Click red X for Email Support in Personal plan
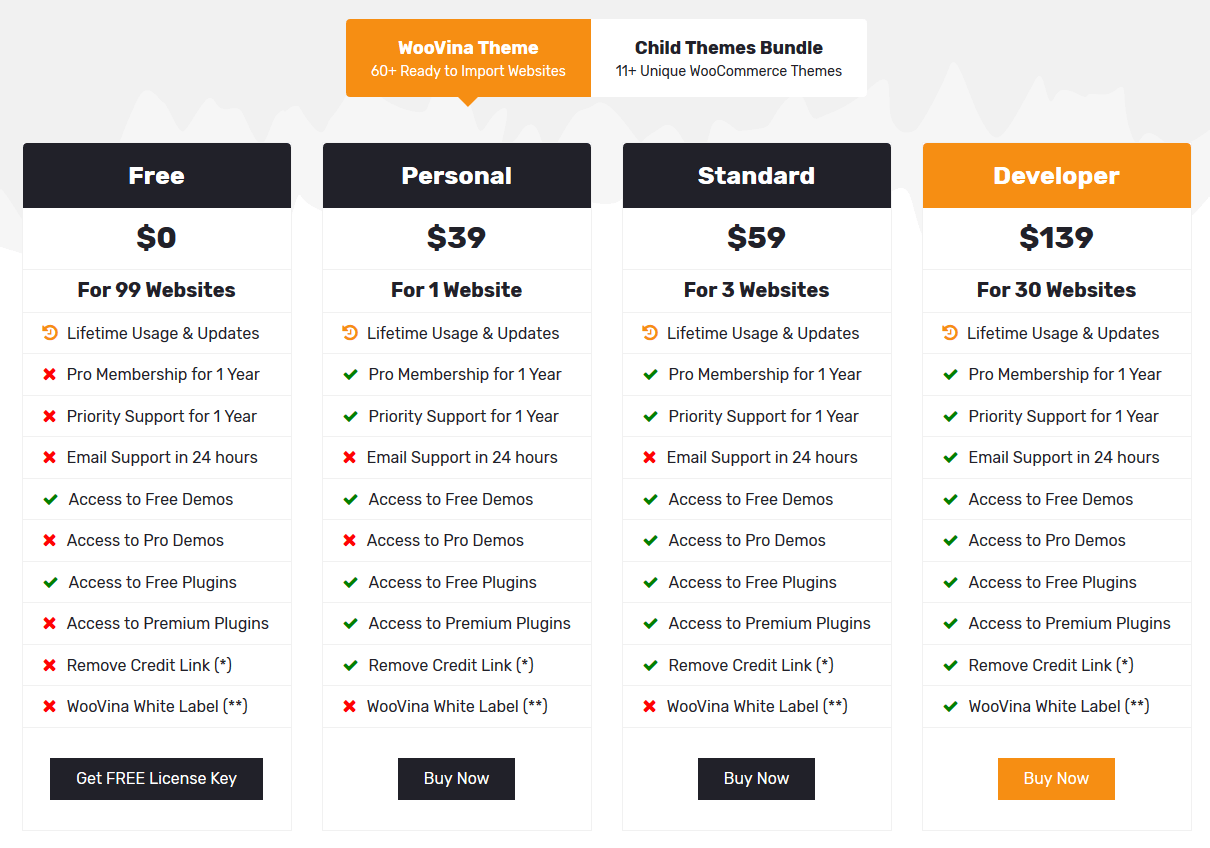1210x848 pixels. coord(349,458)
